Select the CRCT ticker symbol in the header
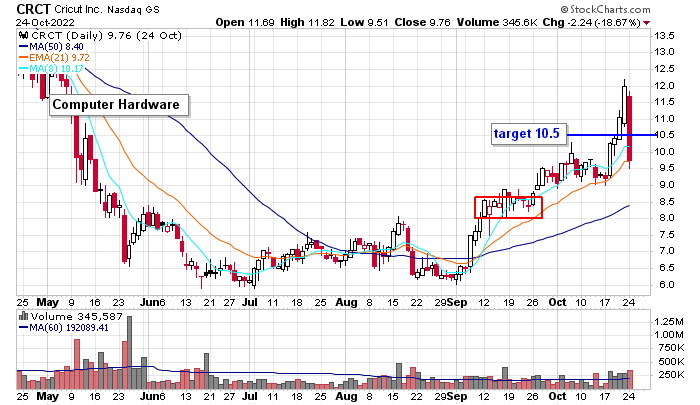The width and height of the screenshot is (700, 405). pyautogui.click(x=33, y=9)
